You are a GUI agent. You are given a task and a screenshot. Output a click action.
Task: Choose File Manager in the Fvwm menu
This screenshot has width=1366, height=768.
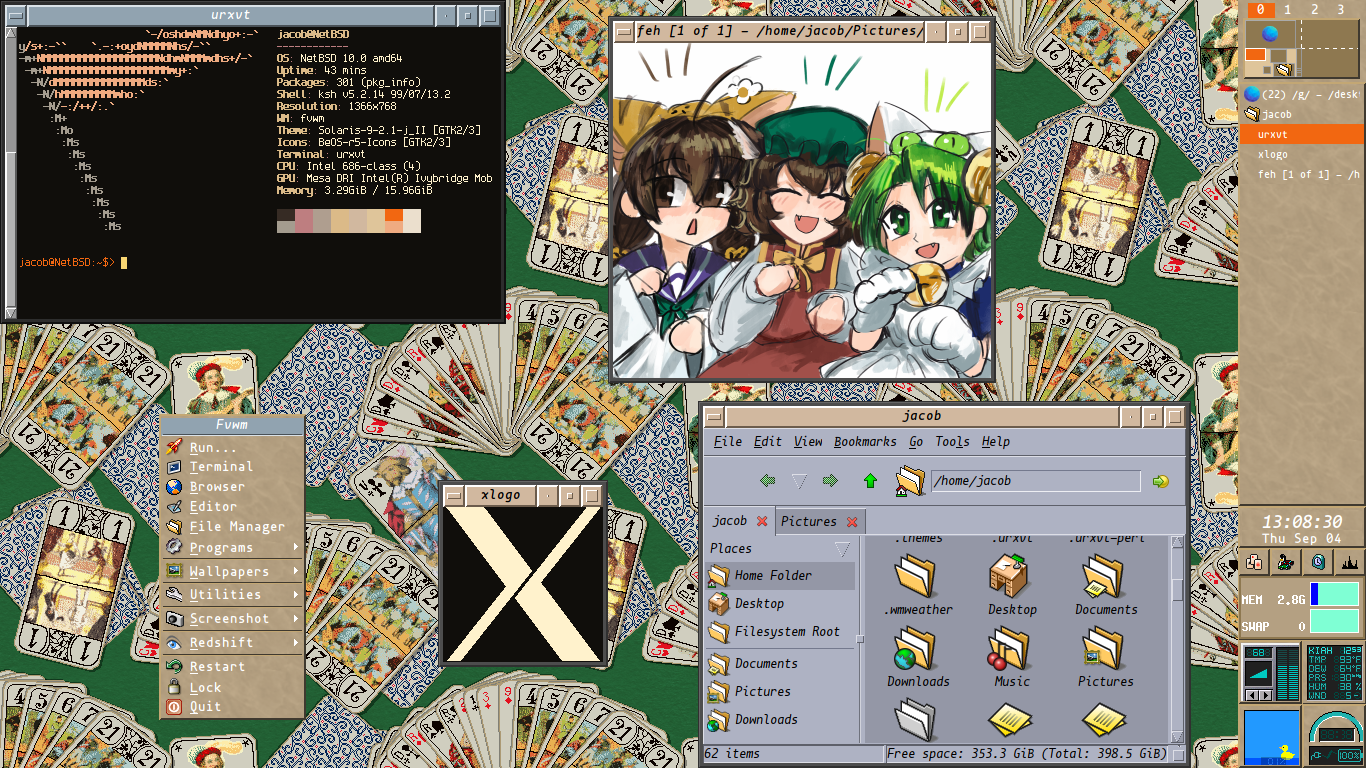click(232, 527)
